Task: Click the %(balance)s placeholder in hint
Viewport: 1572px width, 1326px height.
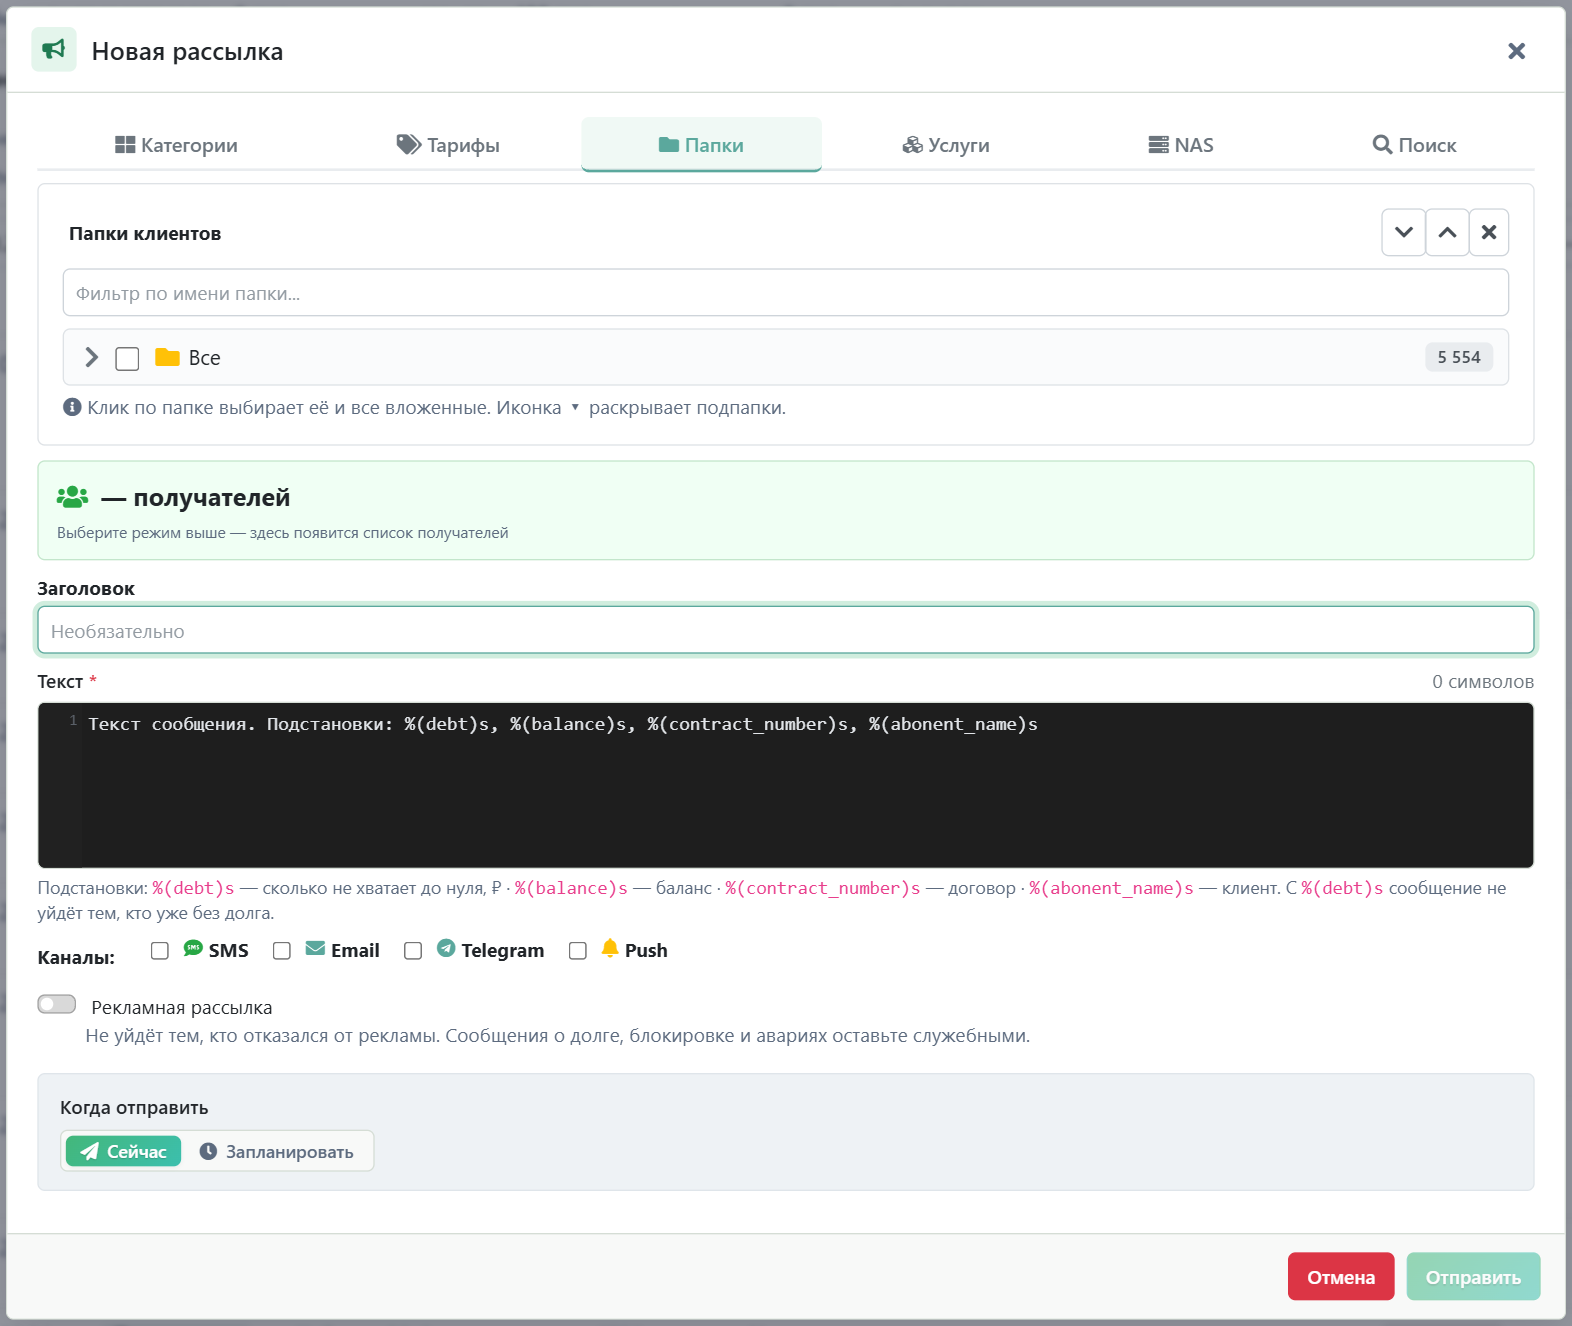Action: pos(571,888)
